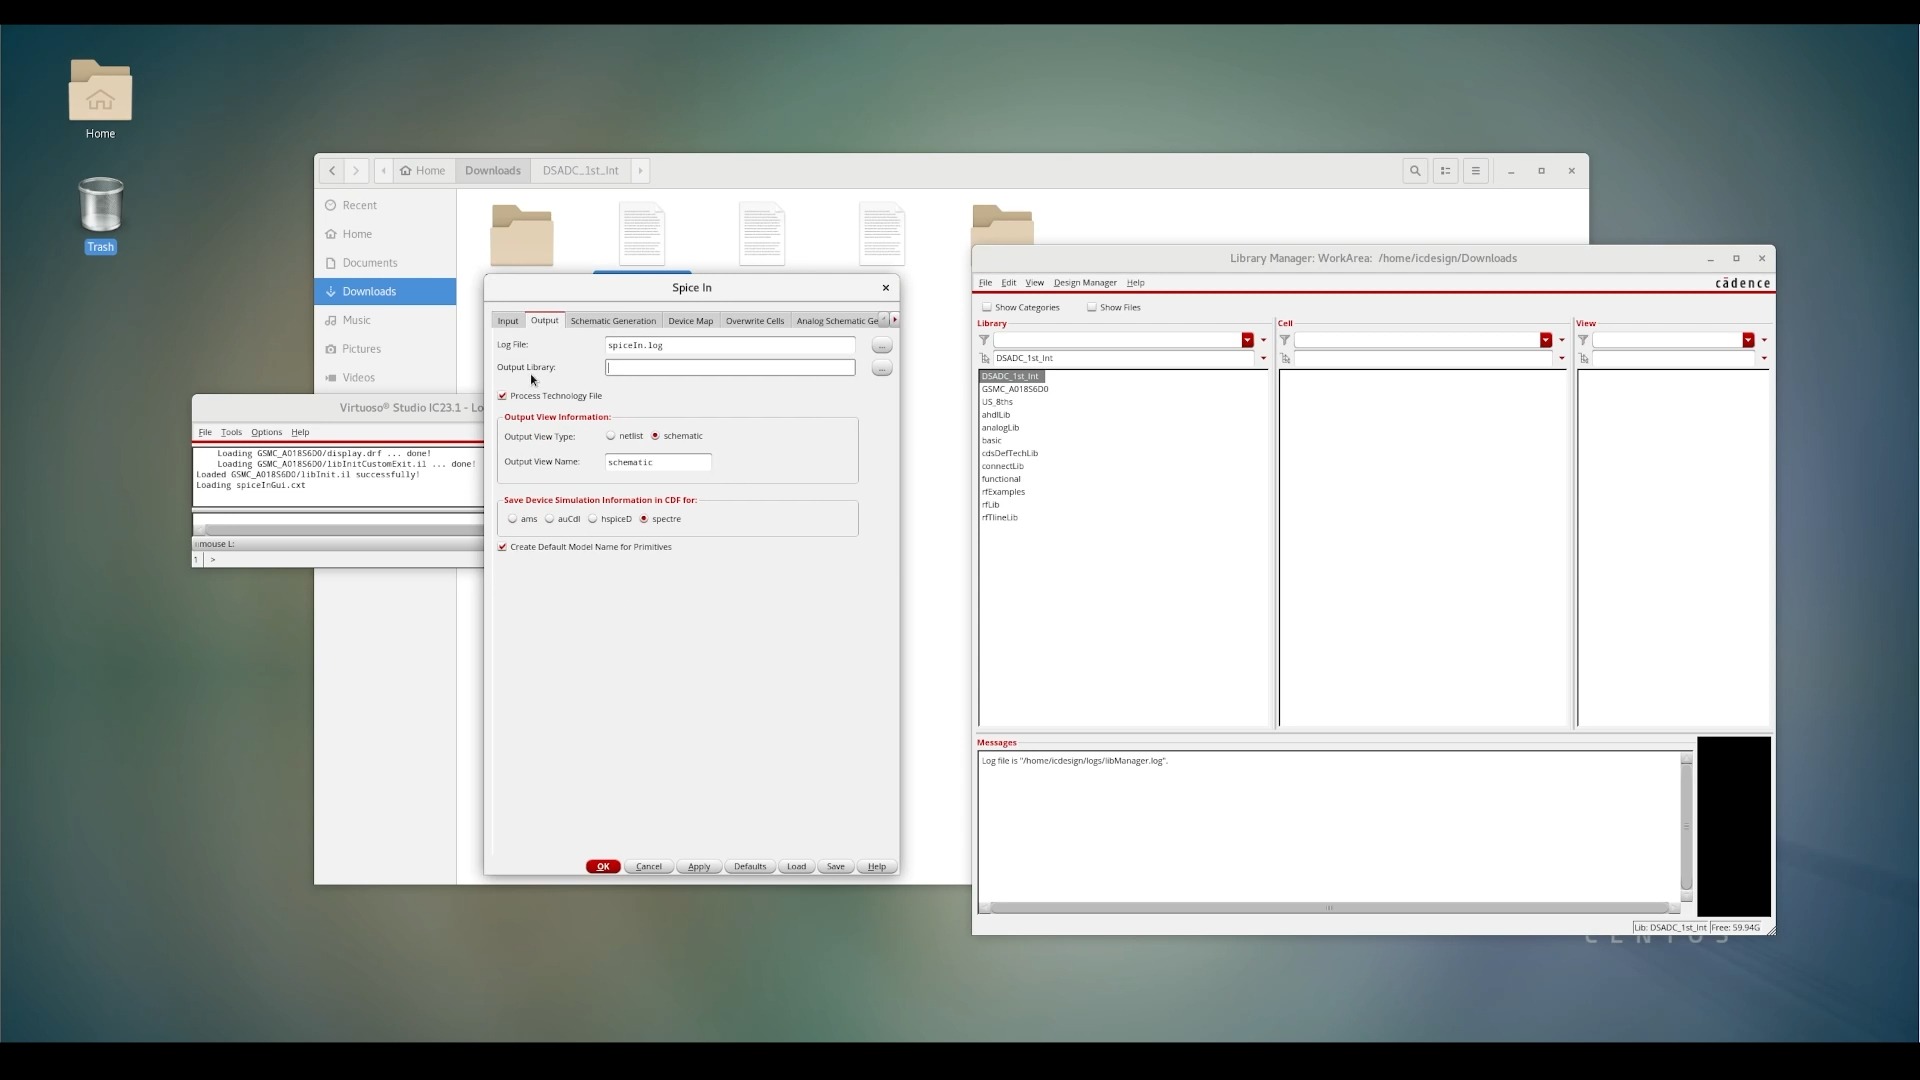Screen dimensions: 1920x1080
Task: Select spectre simulation information option
Action: [644, 519]
